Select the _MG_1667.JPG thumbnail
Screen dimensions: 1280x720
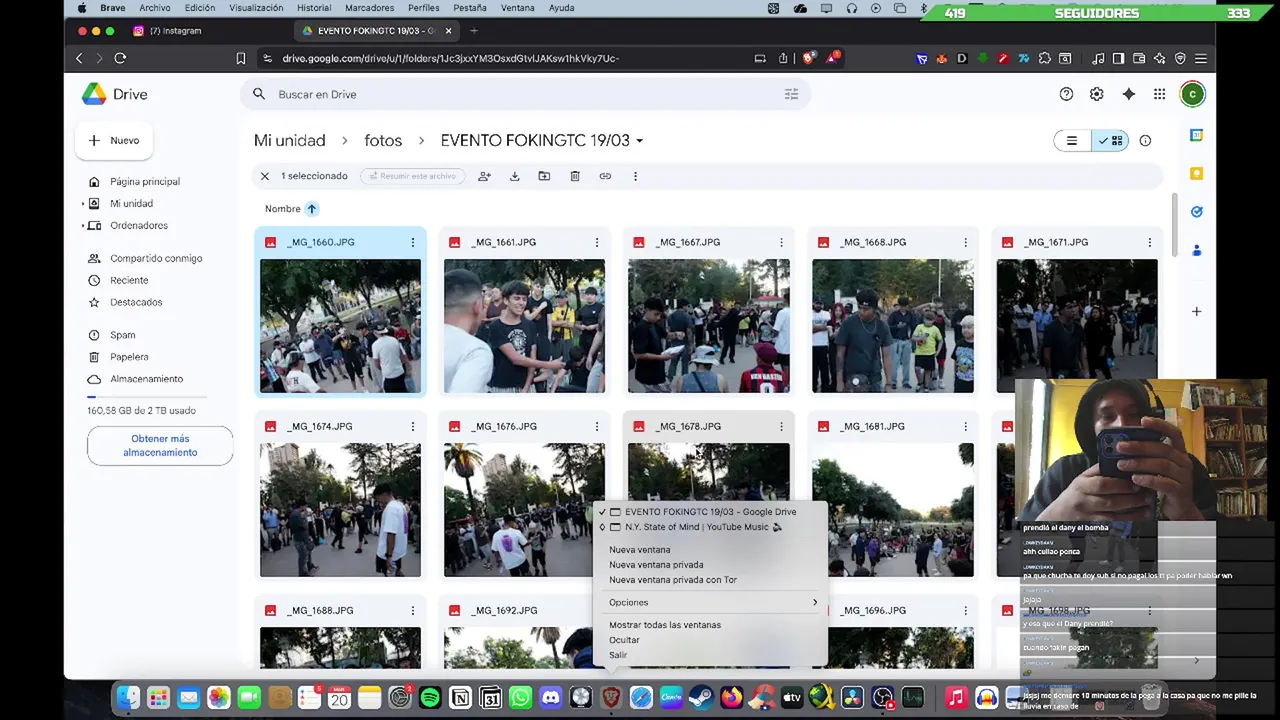(x=709, y=326)
